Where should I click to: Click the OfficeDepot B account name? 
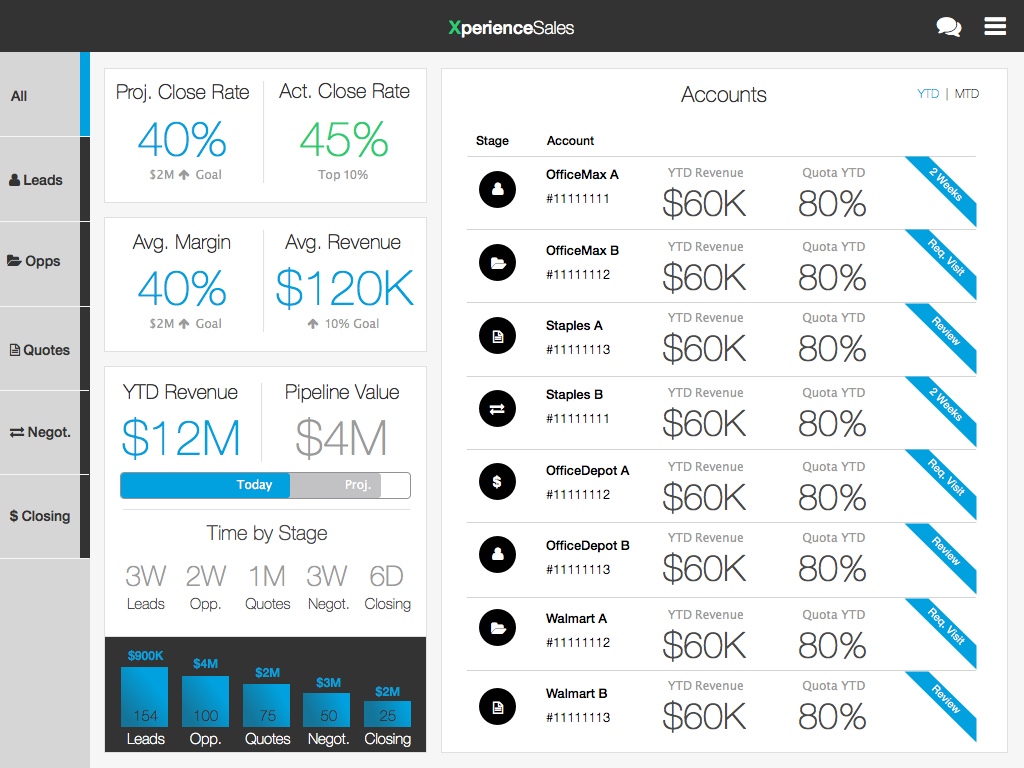pos(587,545)
